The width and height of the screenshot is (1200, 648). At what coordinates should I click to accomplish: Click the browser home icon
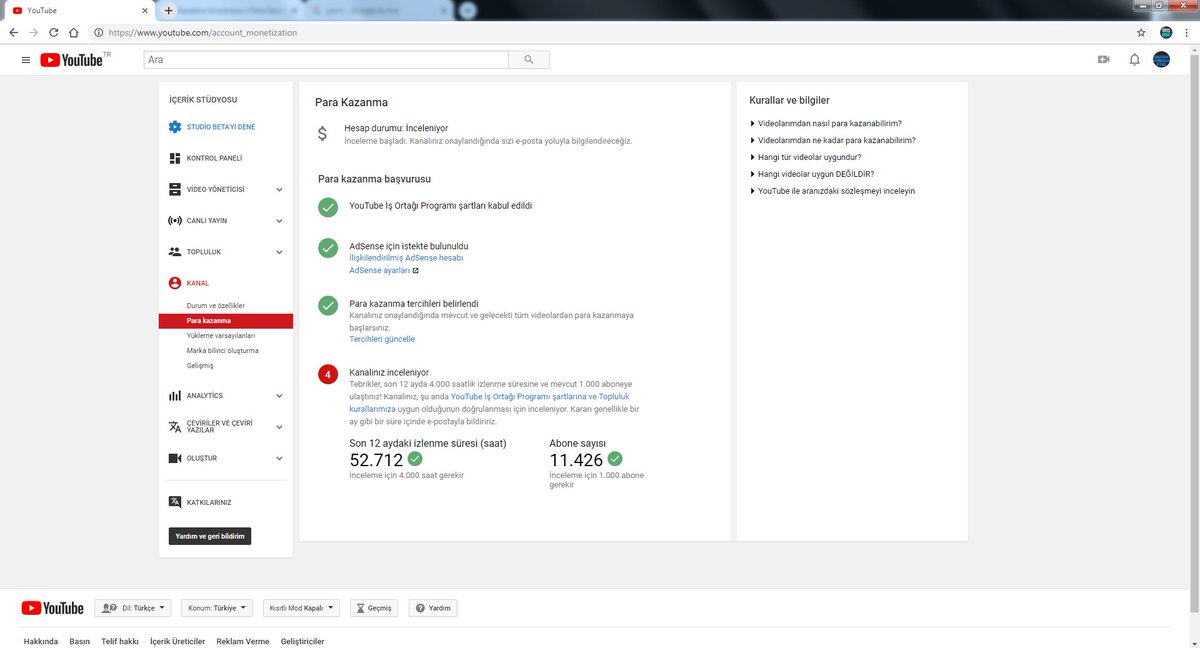coord(74,32)
